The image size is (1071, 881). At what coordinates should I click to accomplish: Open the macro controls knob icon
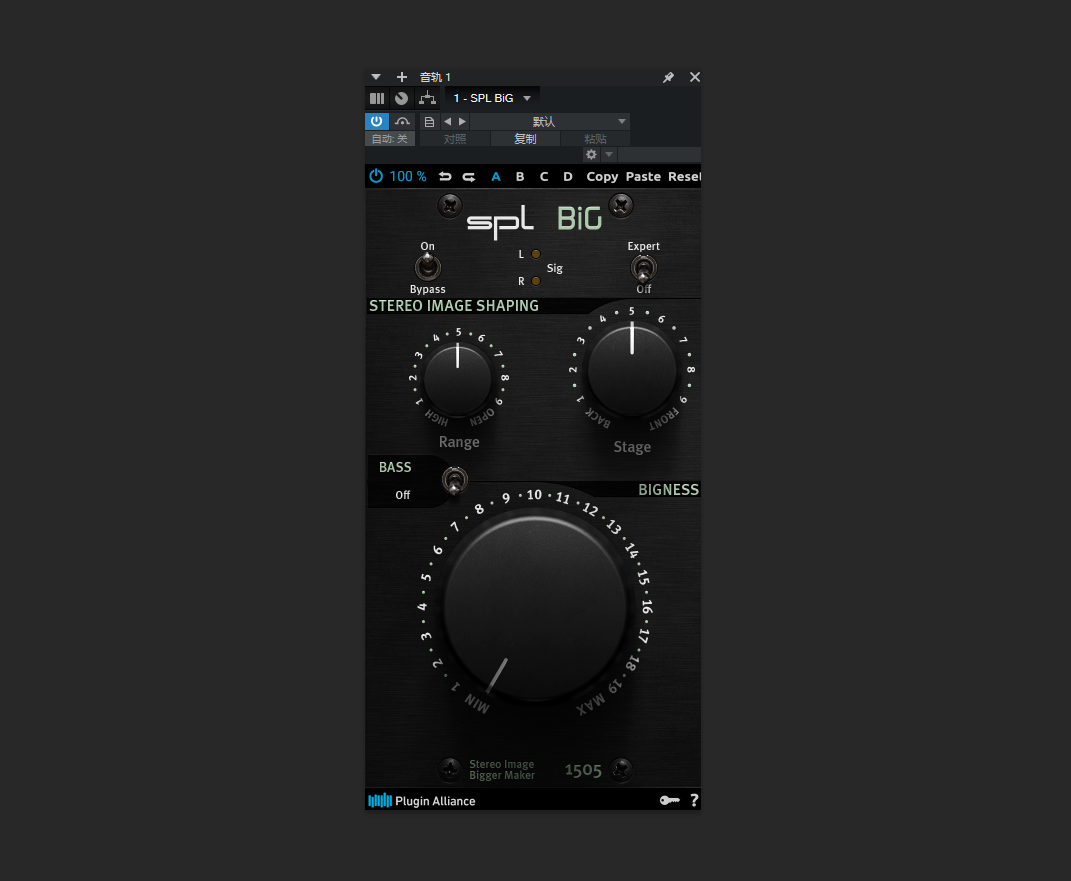pos(402,98)
